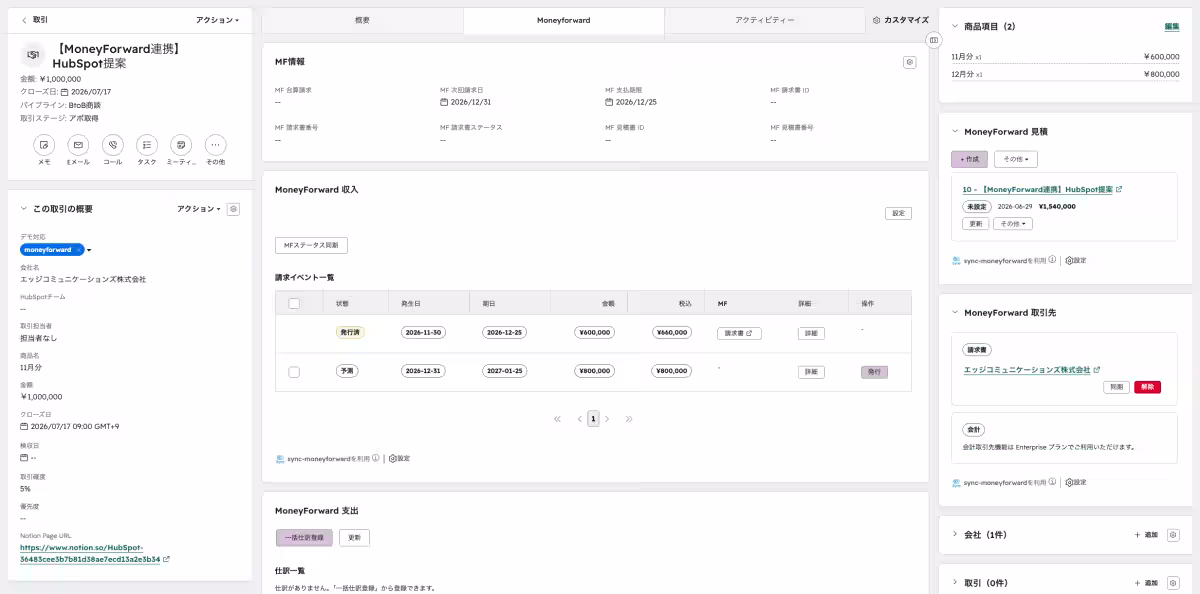This screenshot has height=594, width=1200.
Task: Go to the first page of events
Action: coord(557,419)
